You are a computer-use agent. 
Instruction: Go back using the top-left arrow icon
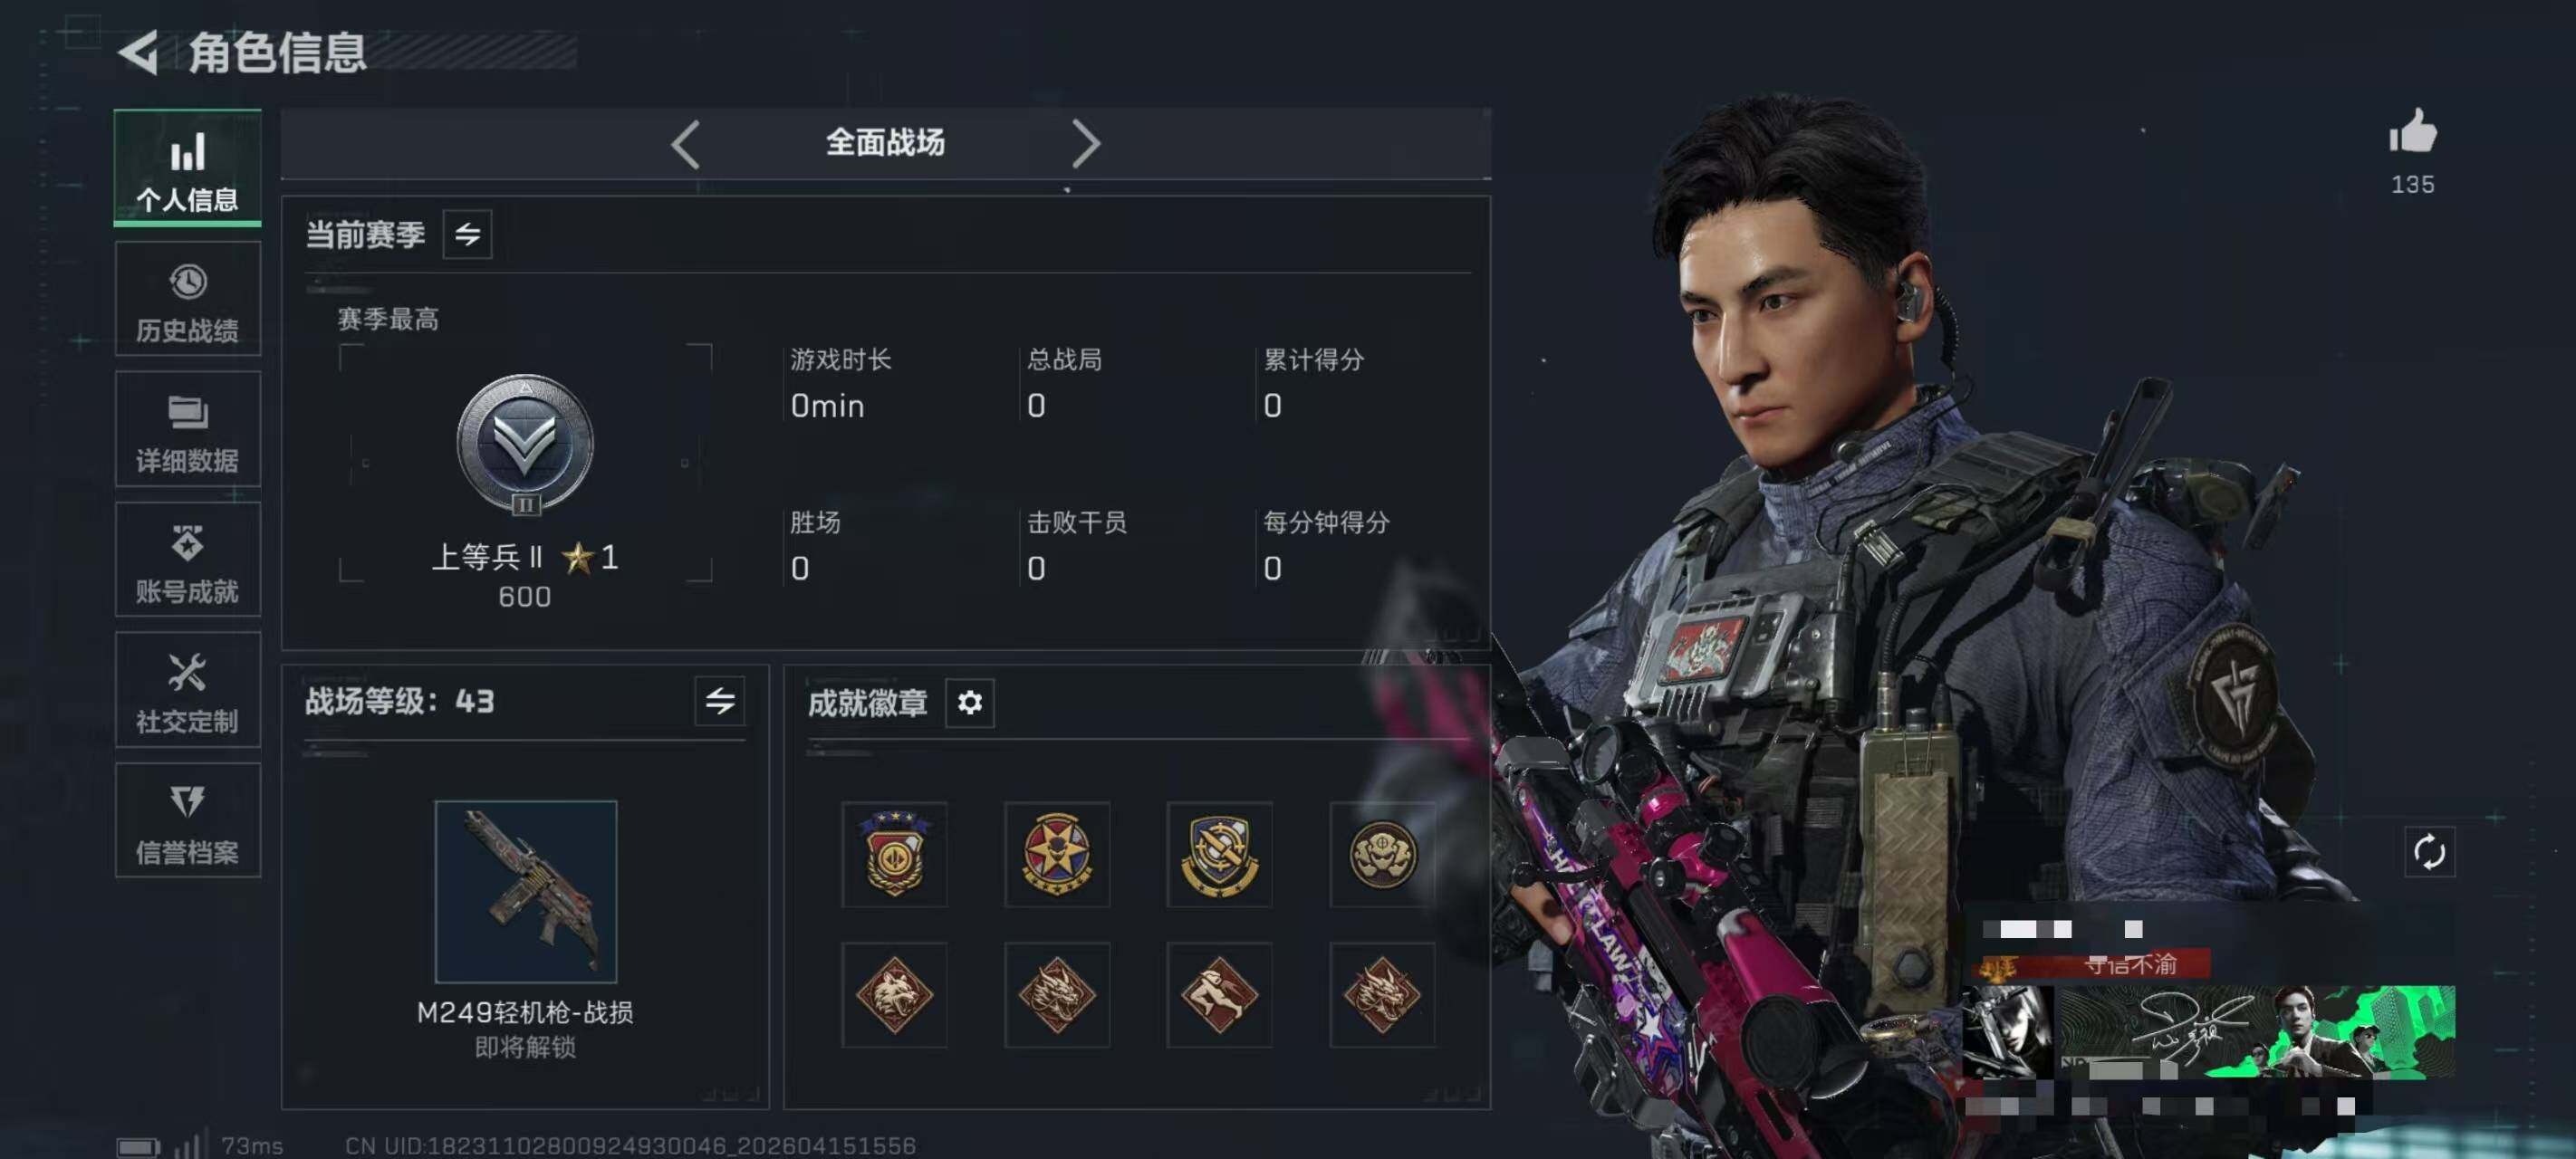tap(139, 53)
